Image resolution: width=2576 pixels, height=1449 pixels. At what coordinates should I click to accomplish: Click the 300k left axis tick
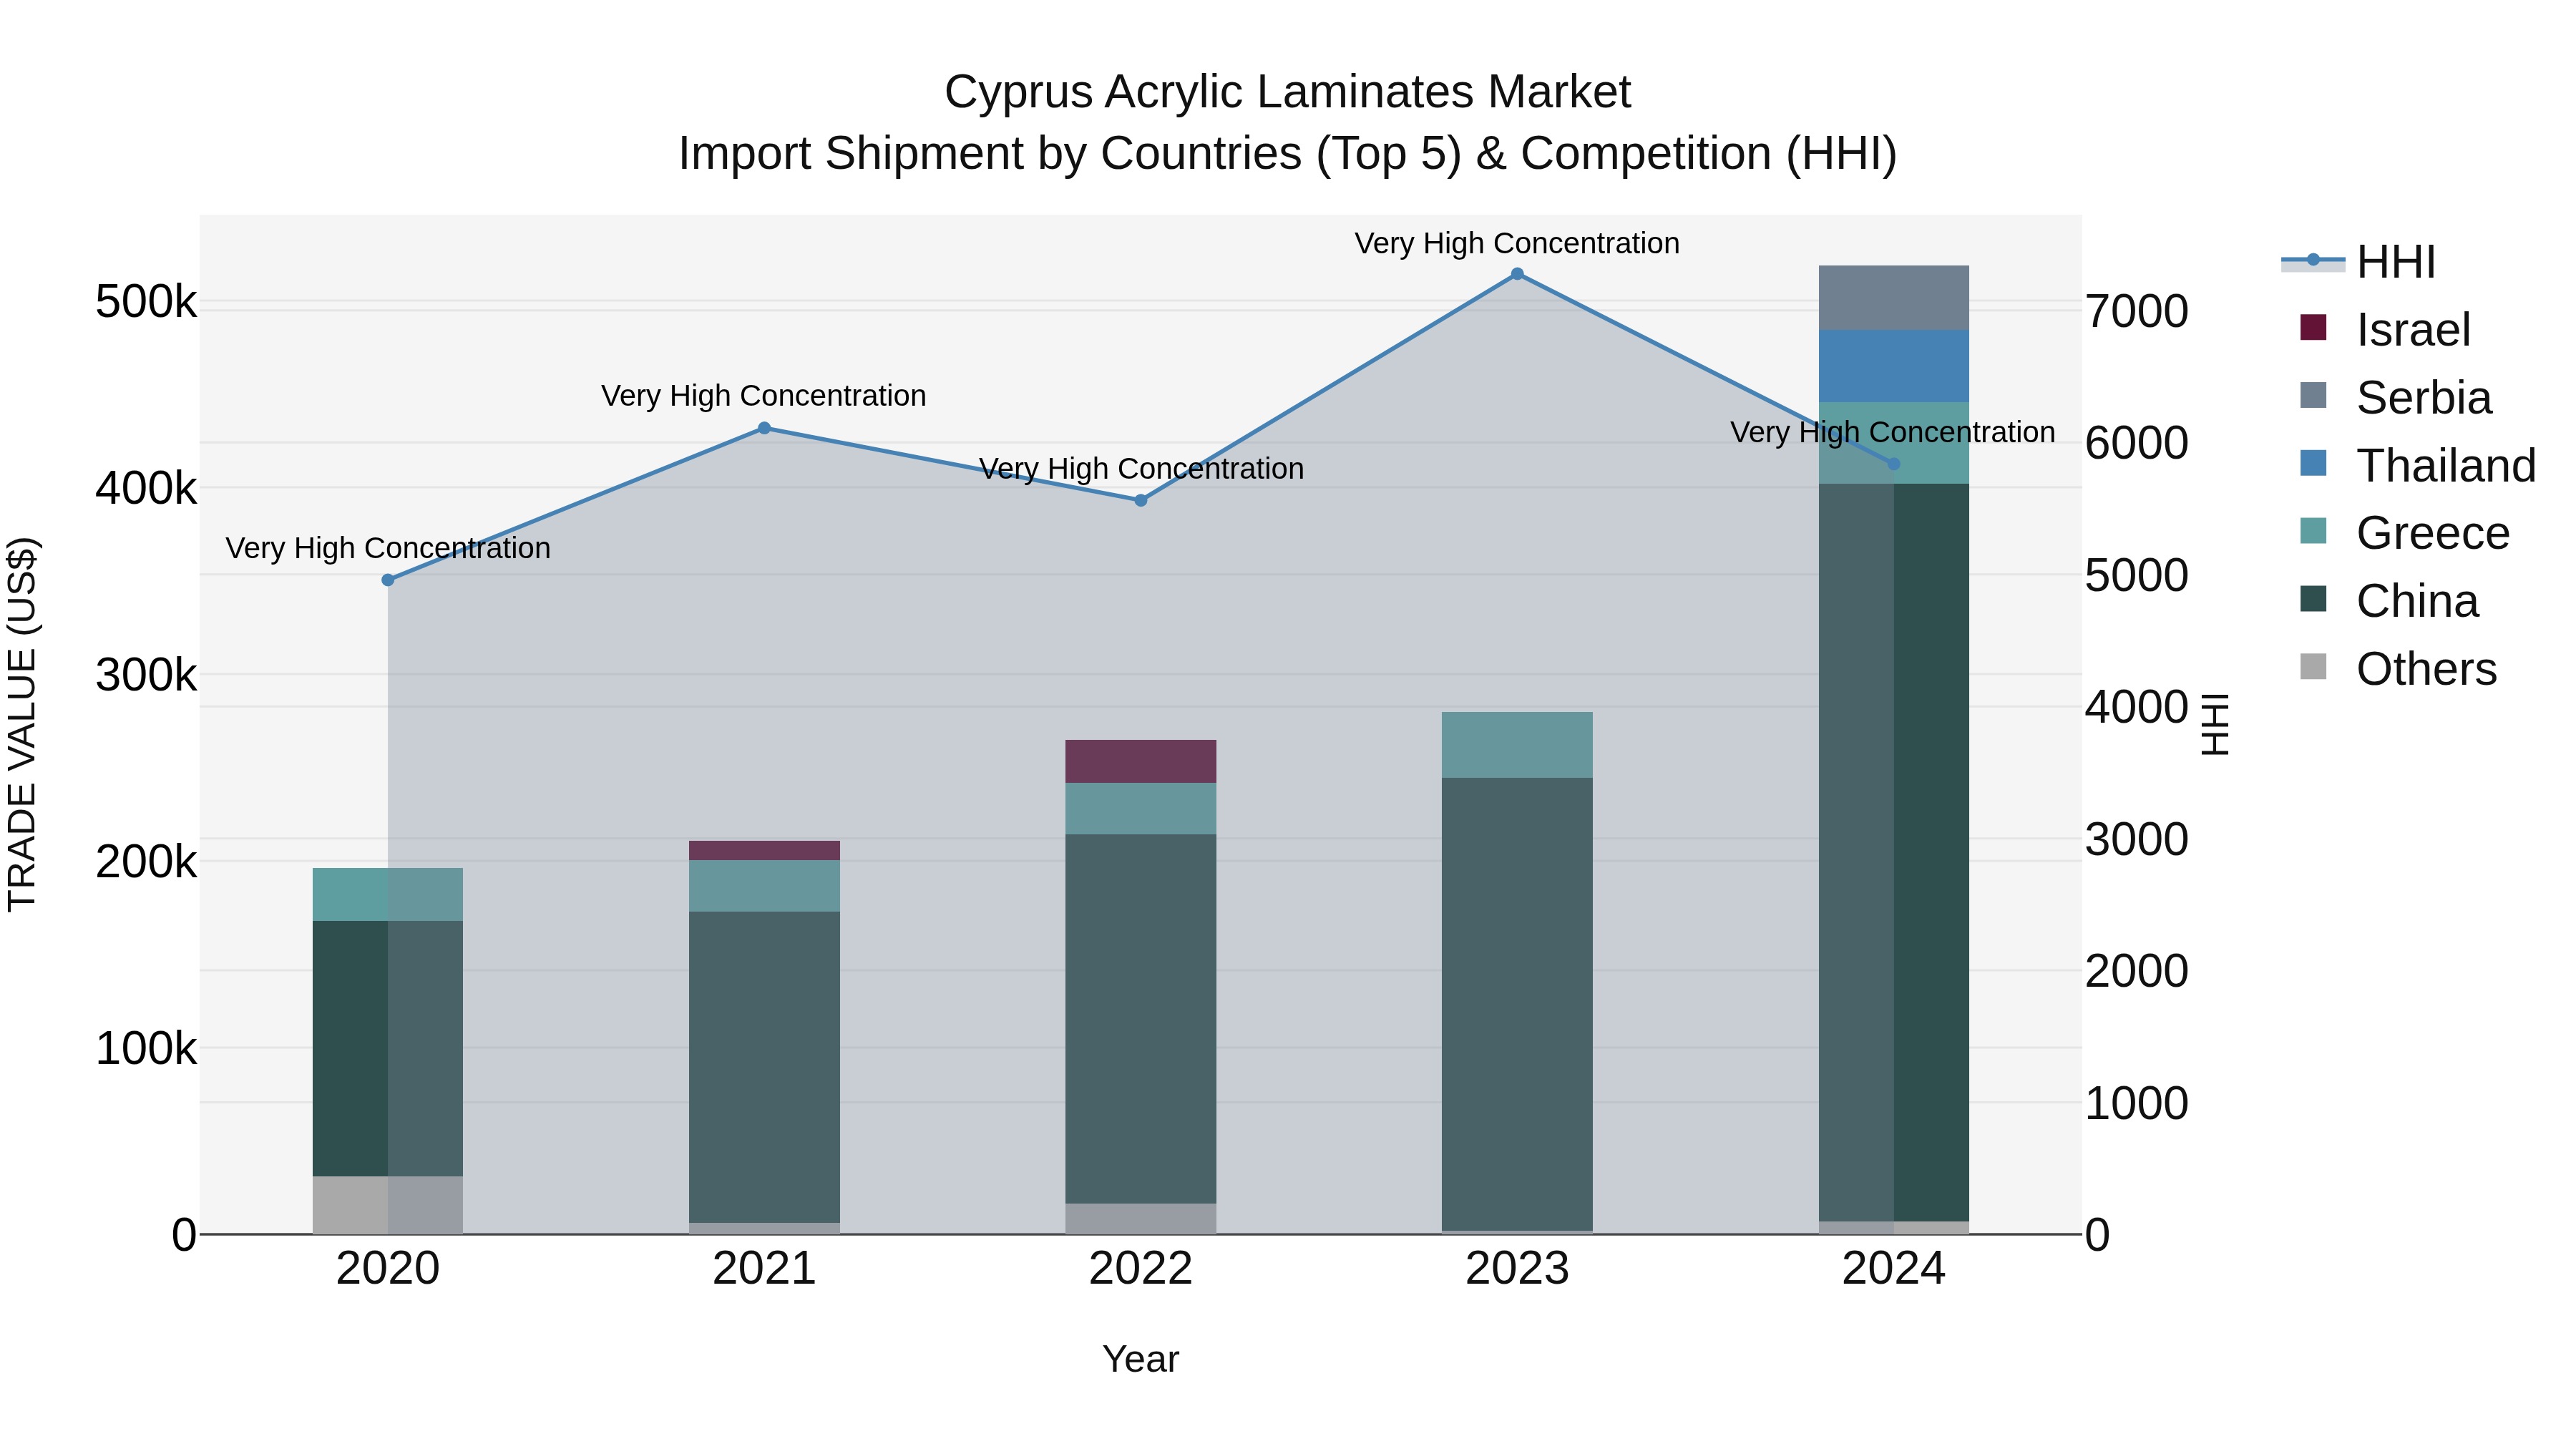point(146,675)
